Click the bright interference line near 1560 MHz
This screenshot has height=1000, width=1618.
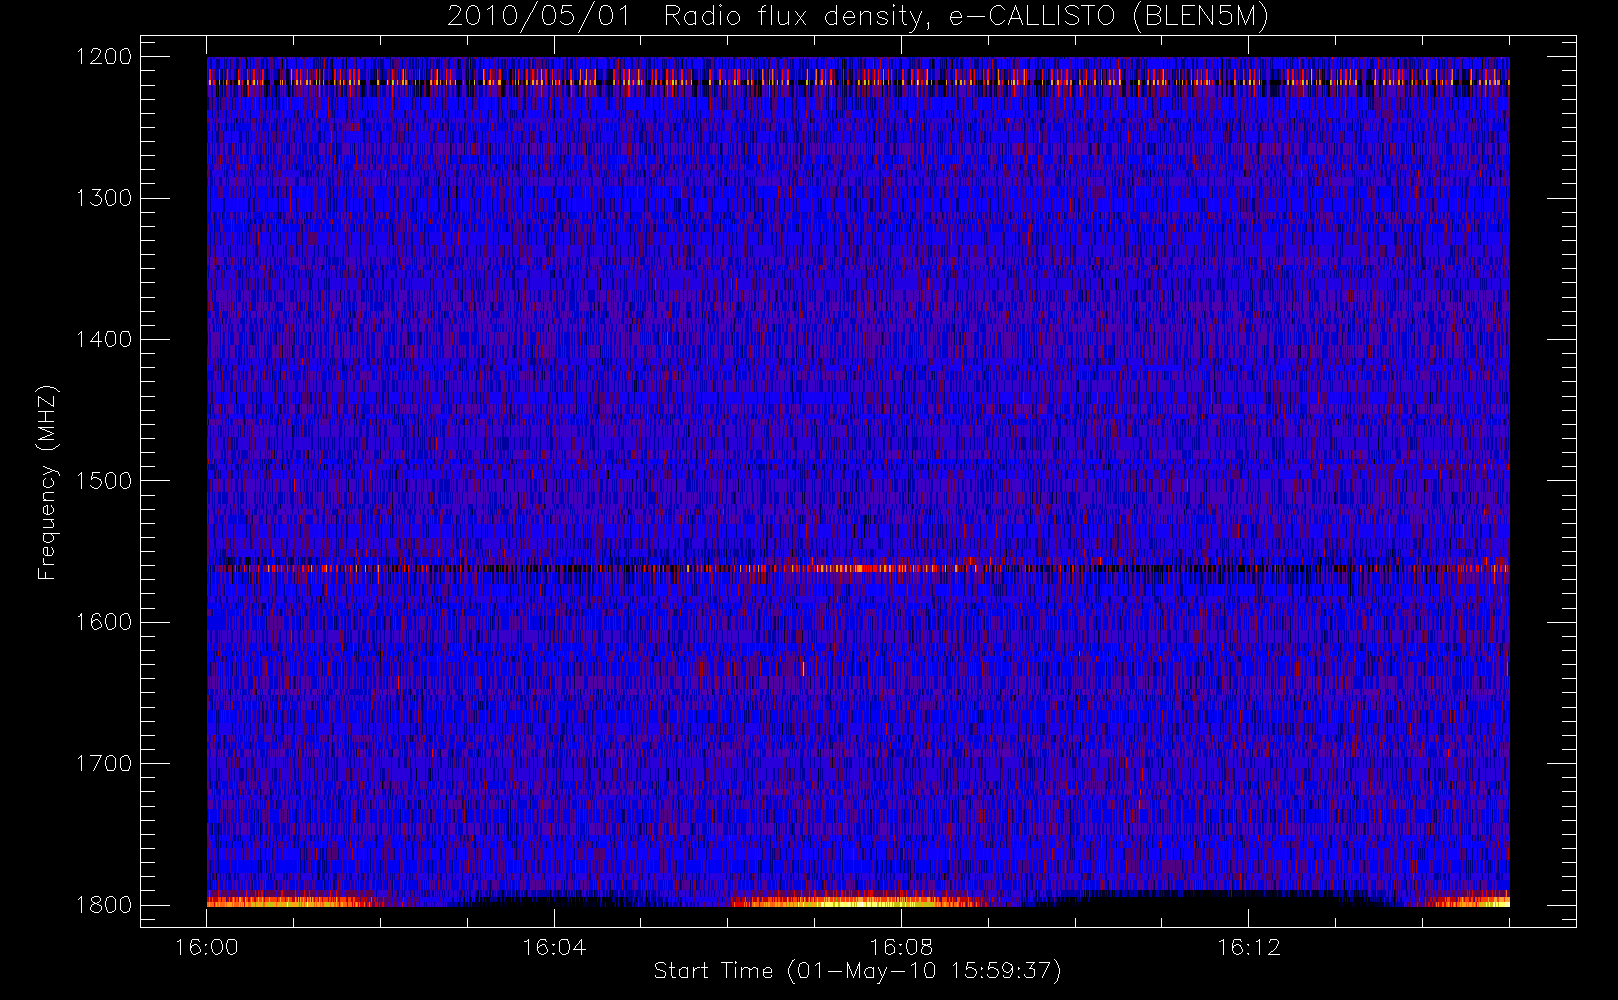(x=858, y=568)
